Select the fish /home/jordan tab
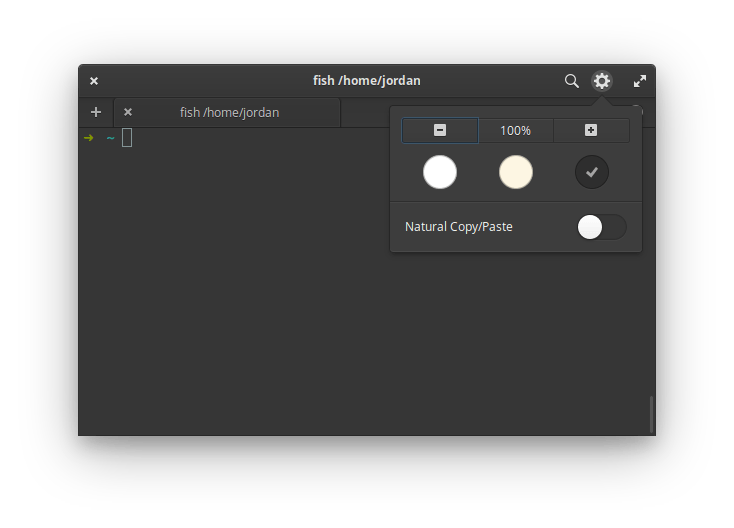This screenshot has width=734, height=528. tap(229, 112)
